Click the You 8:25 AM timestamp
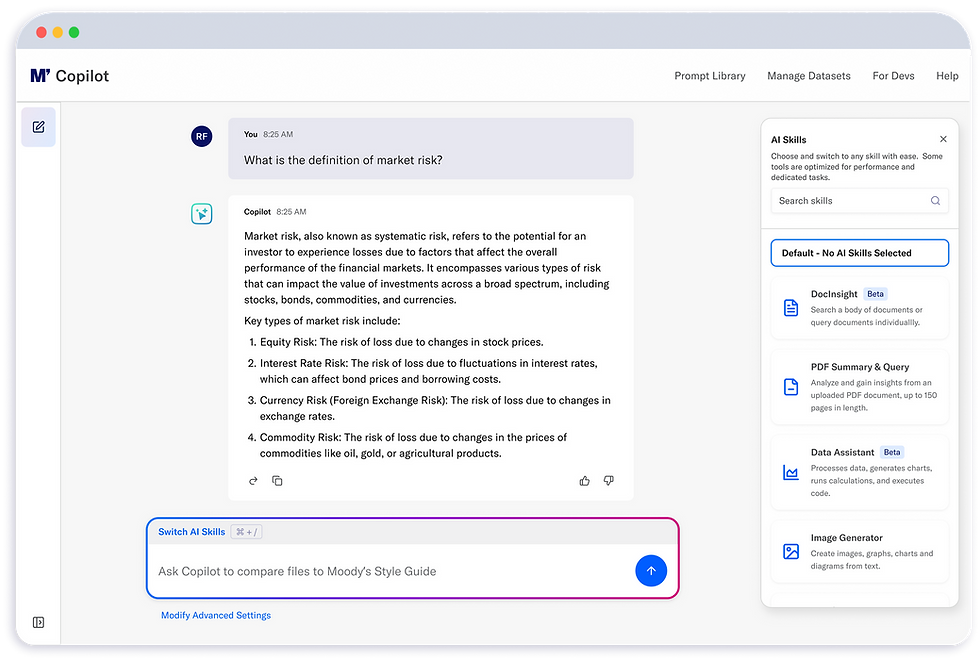980x660 pixels. 278,134
